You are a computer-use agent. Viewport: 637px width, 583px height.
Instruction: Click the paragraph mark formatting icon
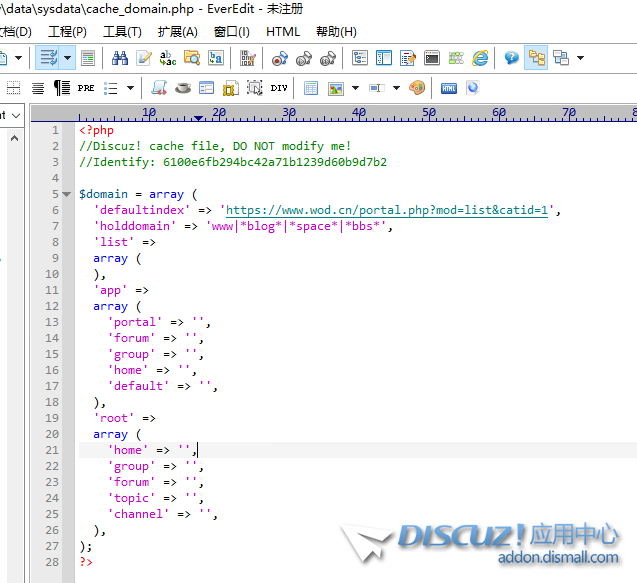click(x=62, y=88)
